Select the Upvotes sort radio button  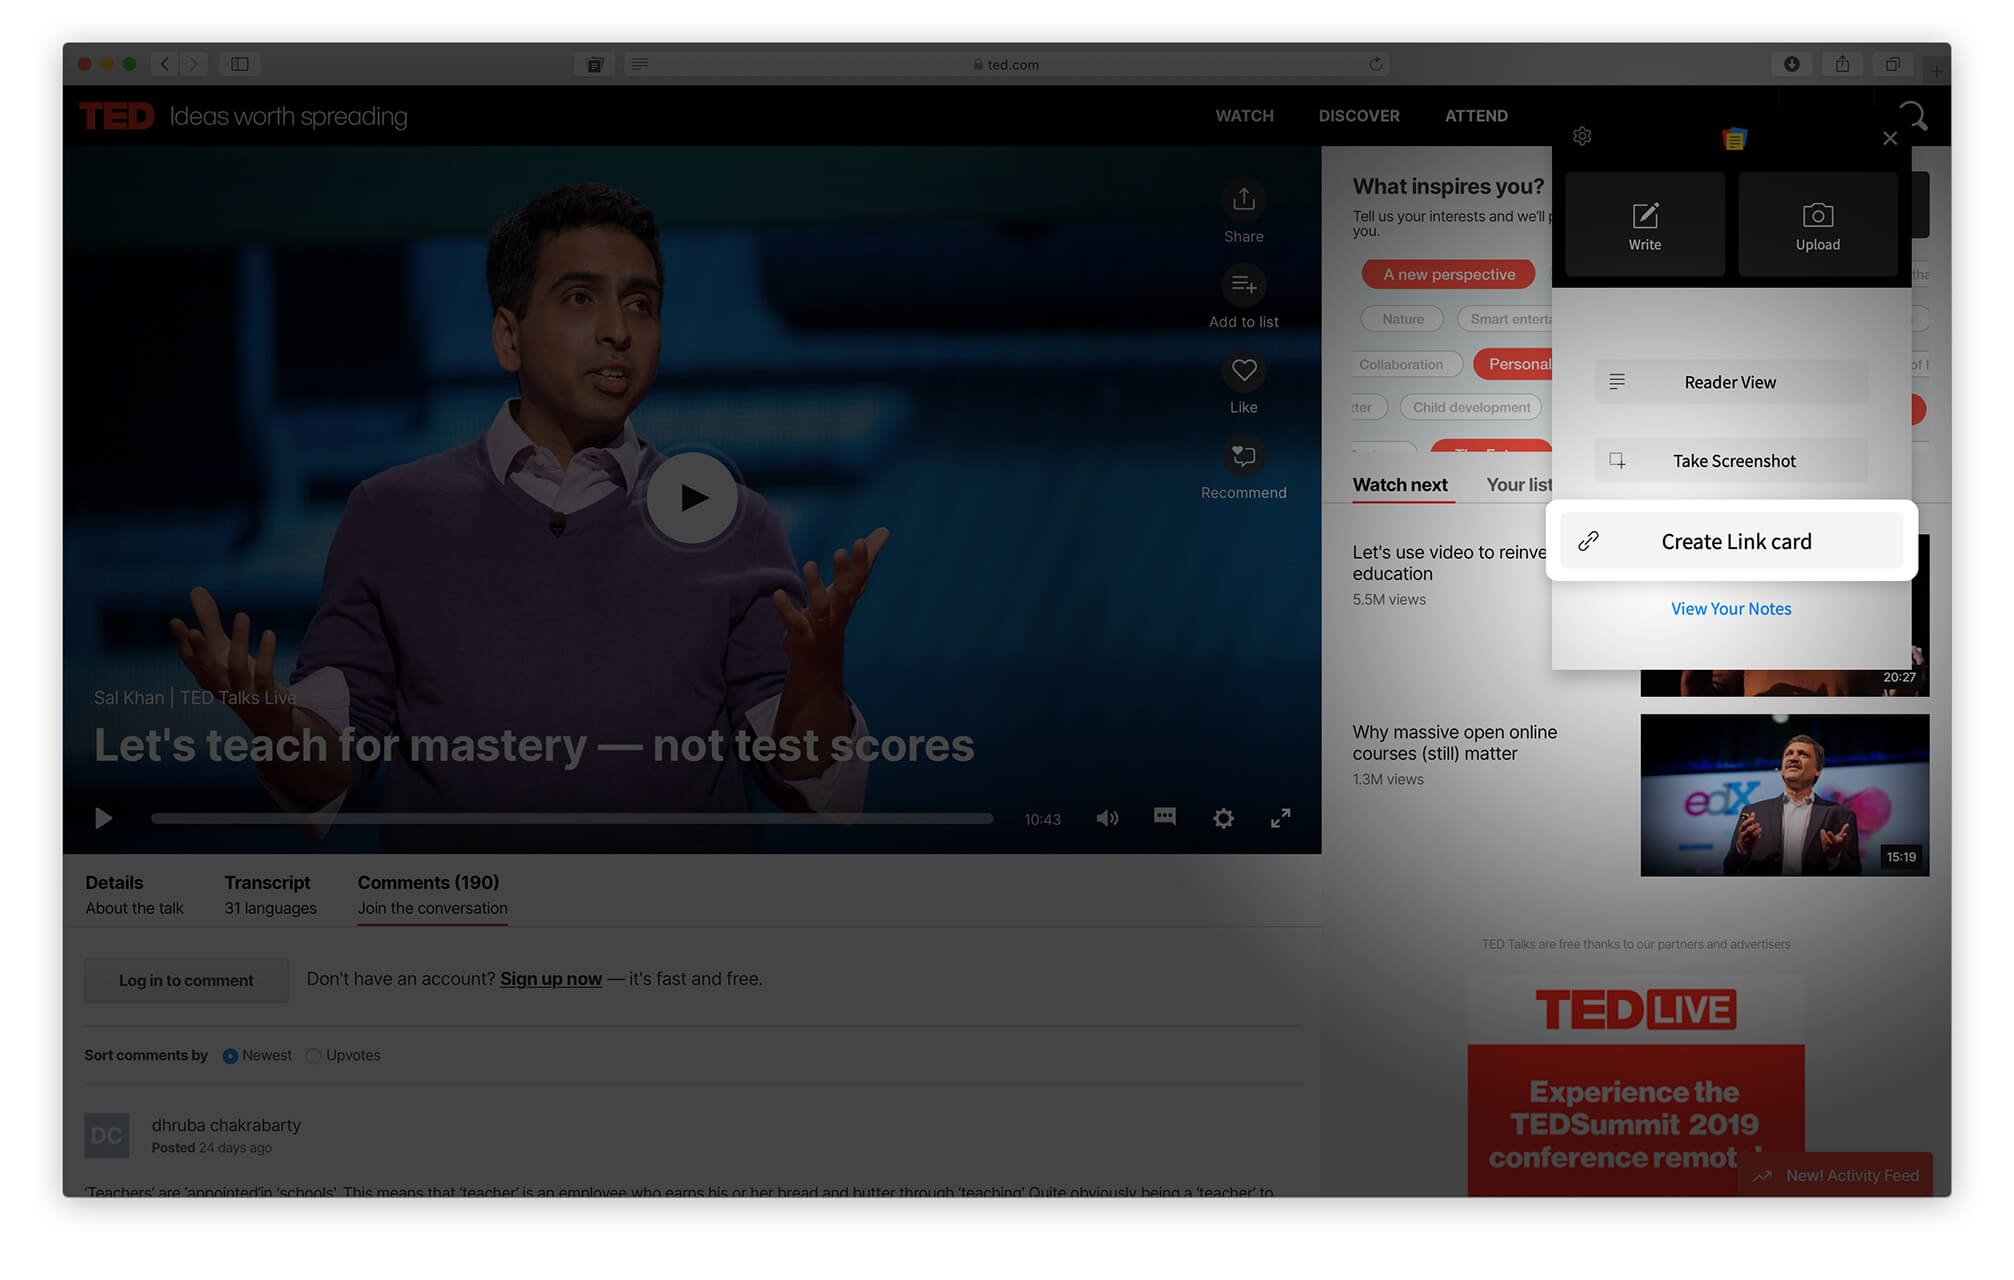314,1056
